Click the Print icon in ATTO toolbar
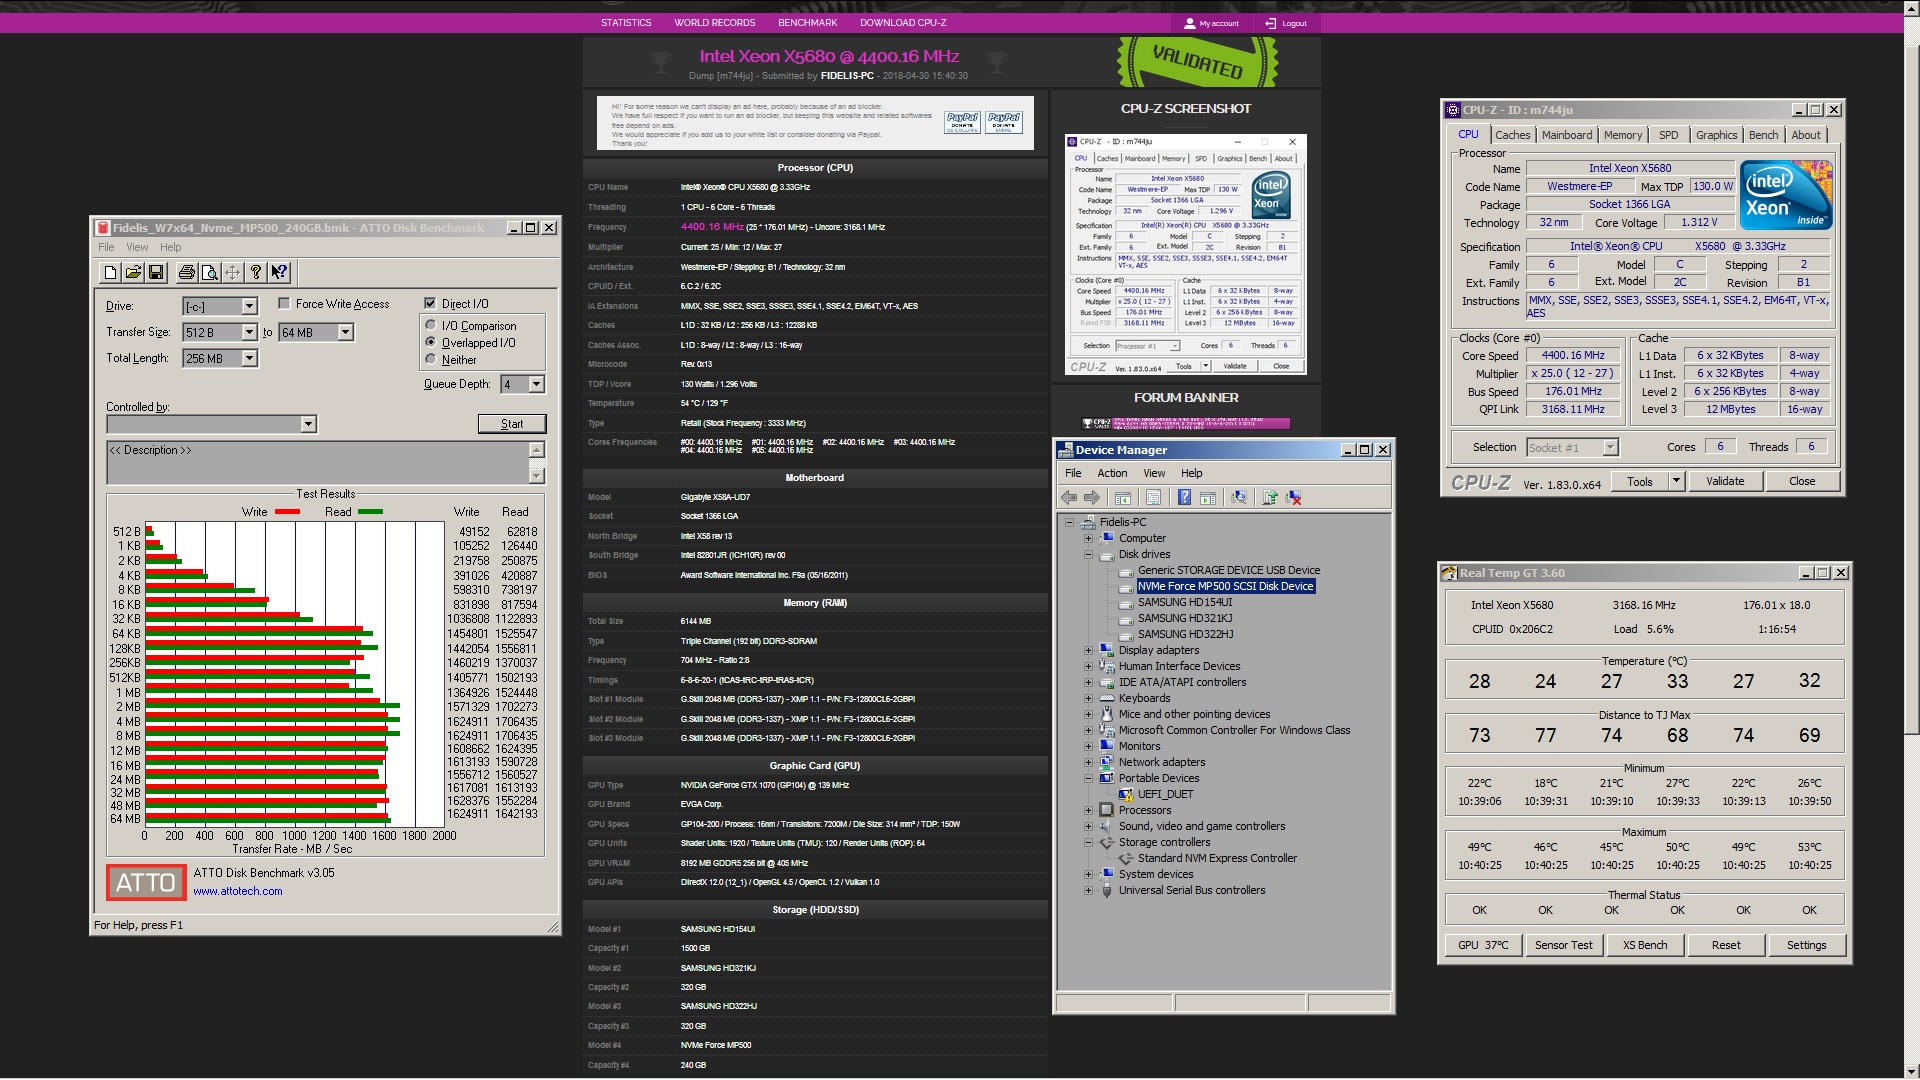The height and width of the screenshot is (1080, 1920). pyautogui.click(x=186, y=272)
